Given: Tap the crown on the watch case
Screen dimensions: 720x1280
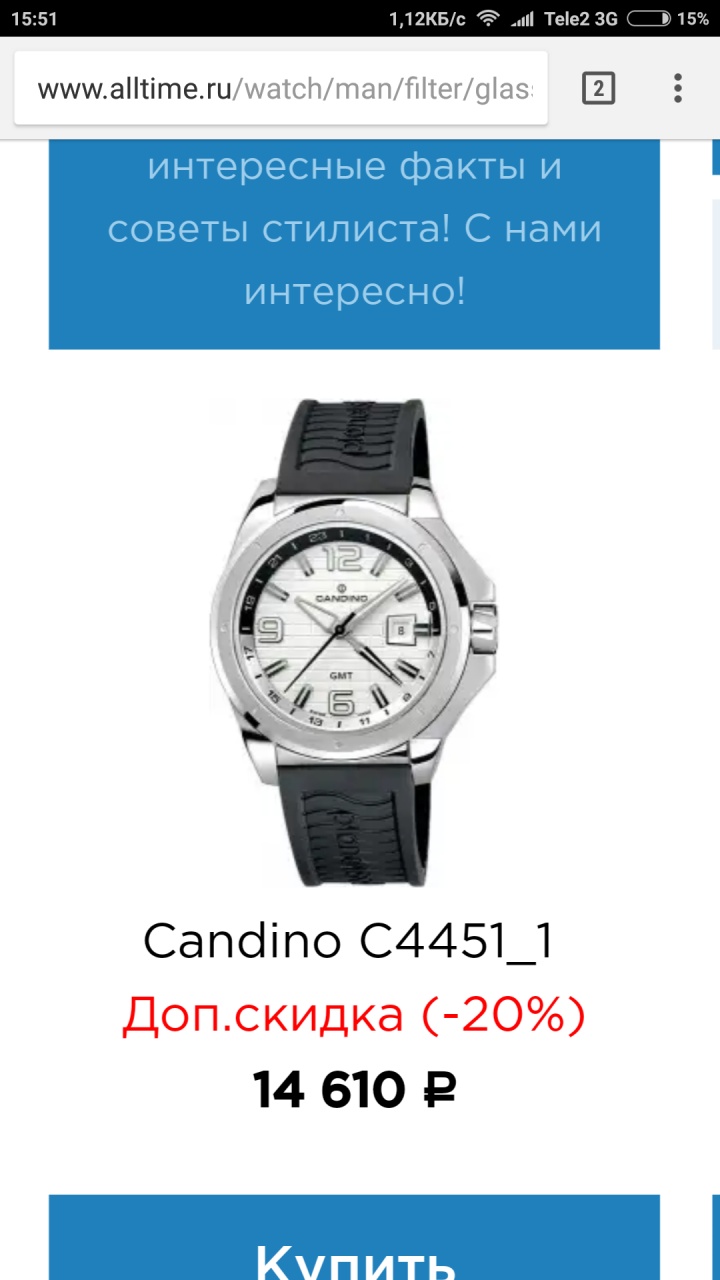Looking at the screenshot, I should (486, 623).
